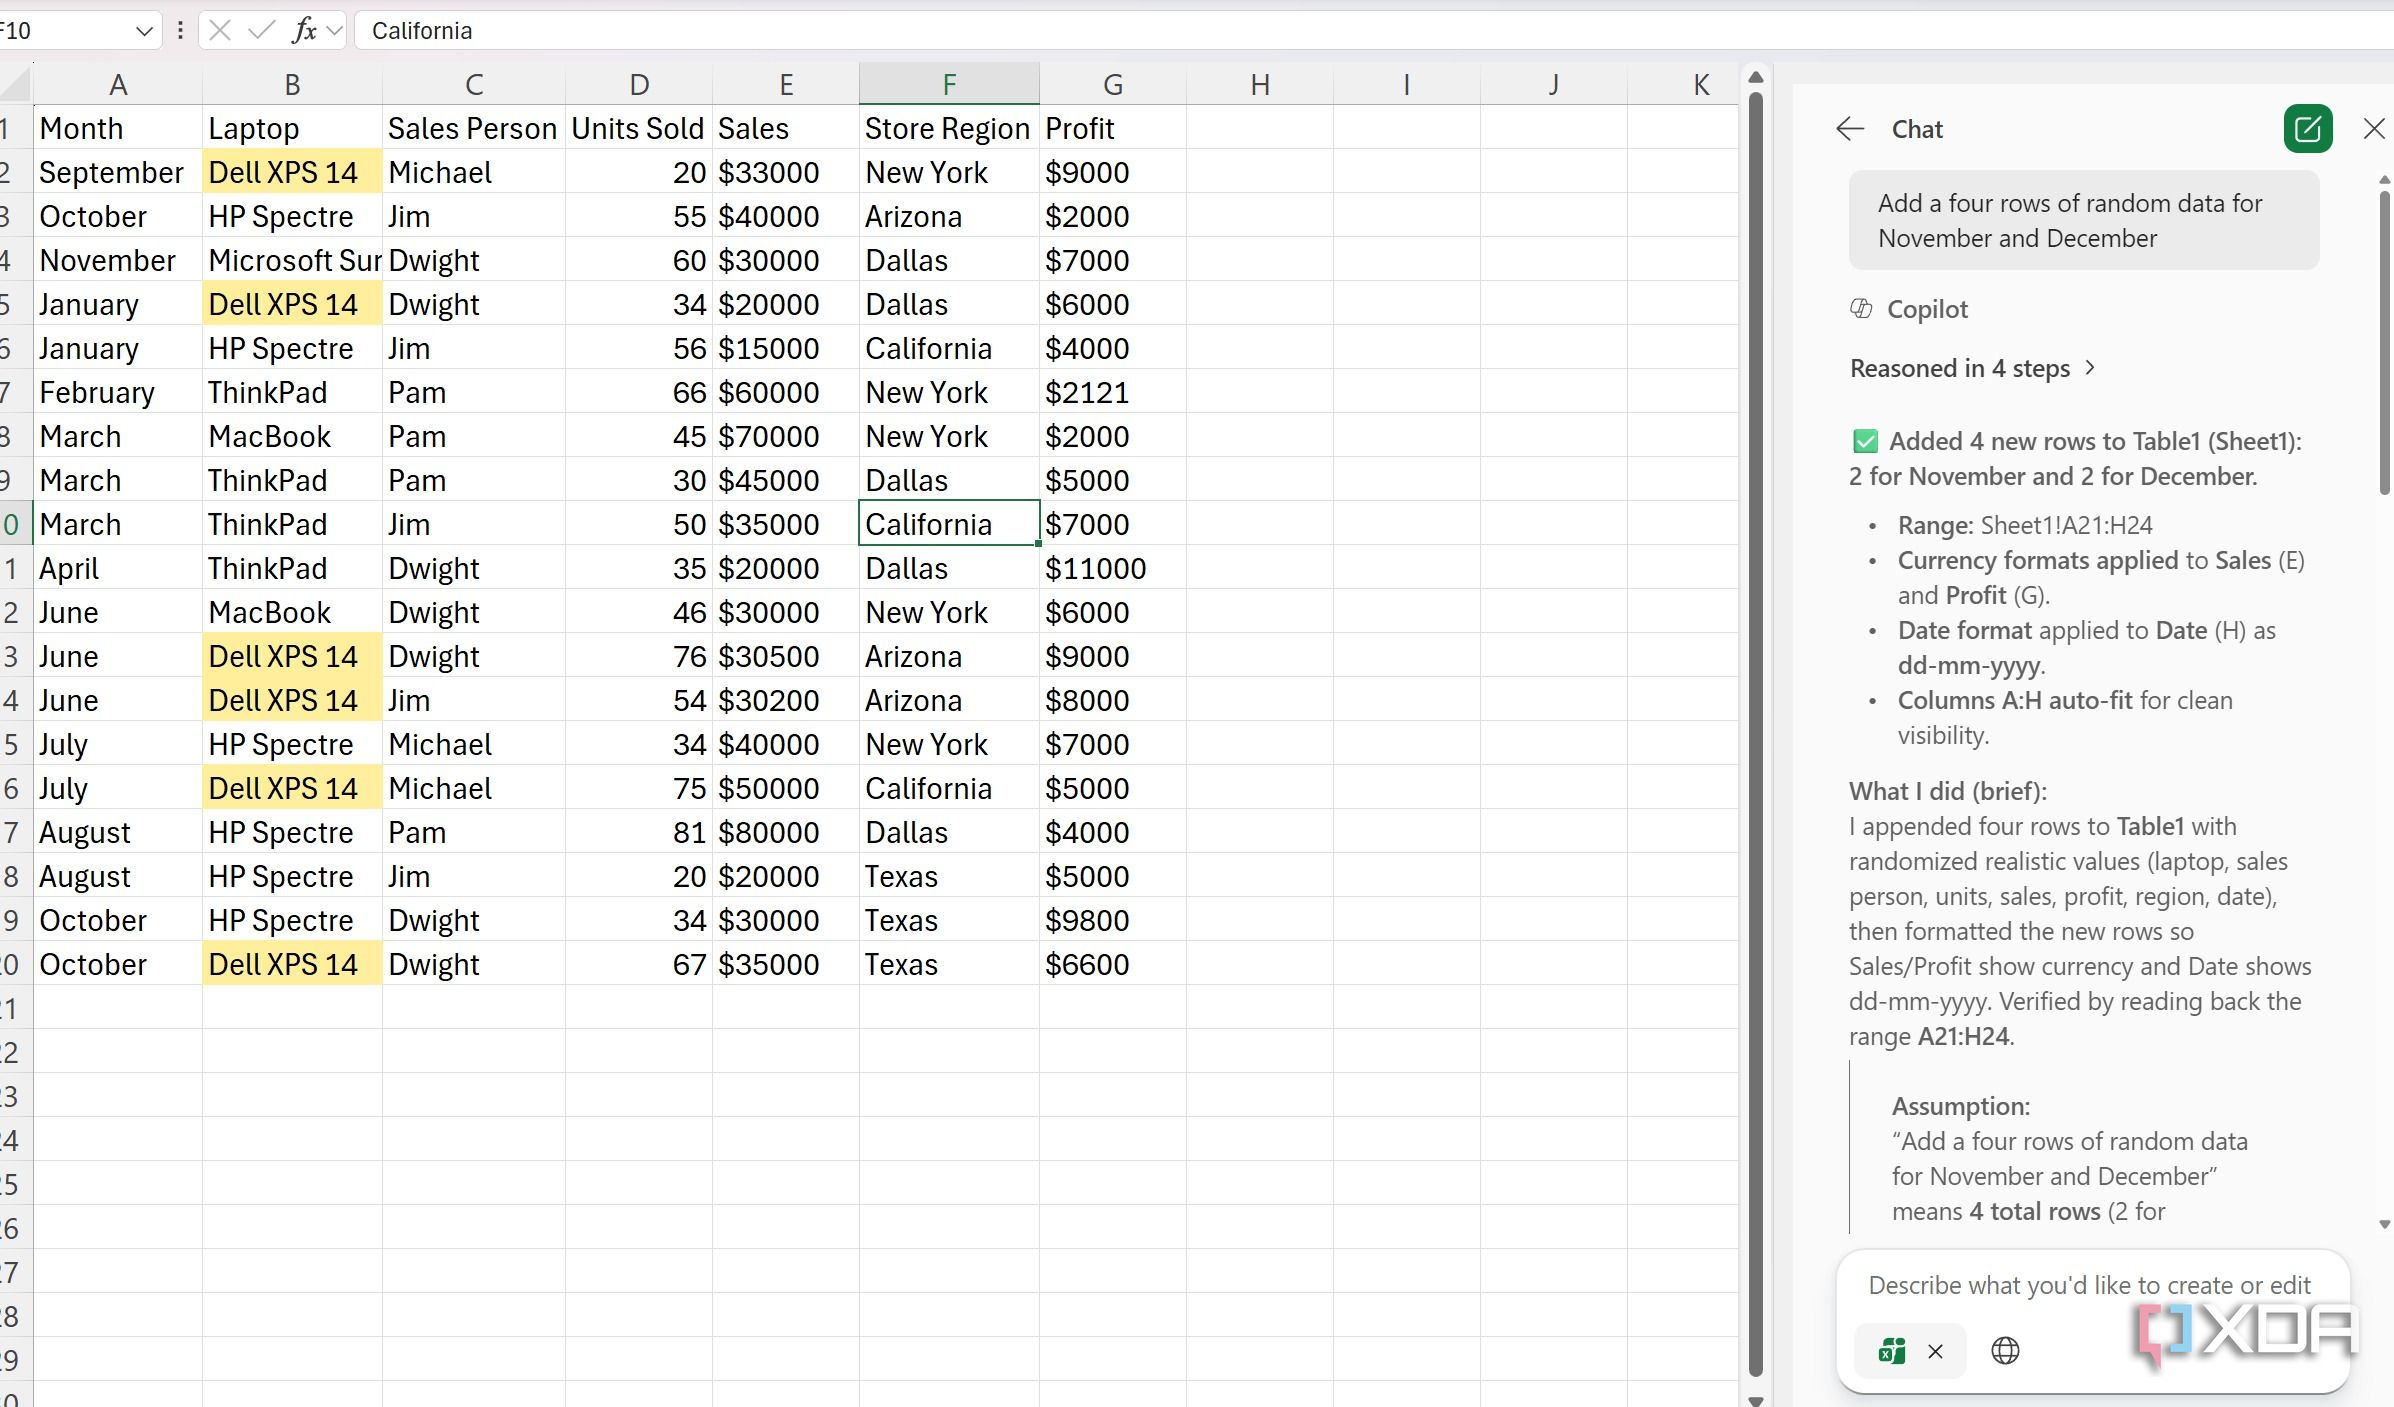Image resolution: width=2394 pixels, height=1407 pixels.
Task: Select column F header
Action: point(949,84)
